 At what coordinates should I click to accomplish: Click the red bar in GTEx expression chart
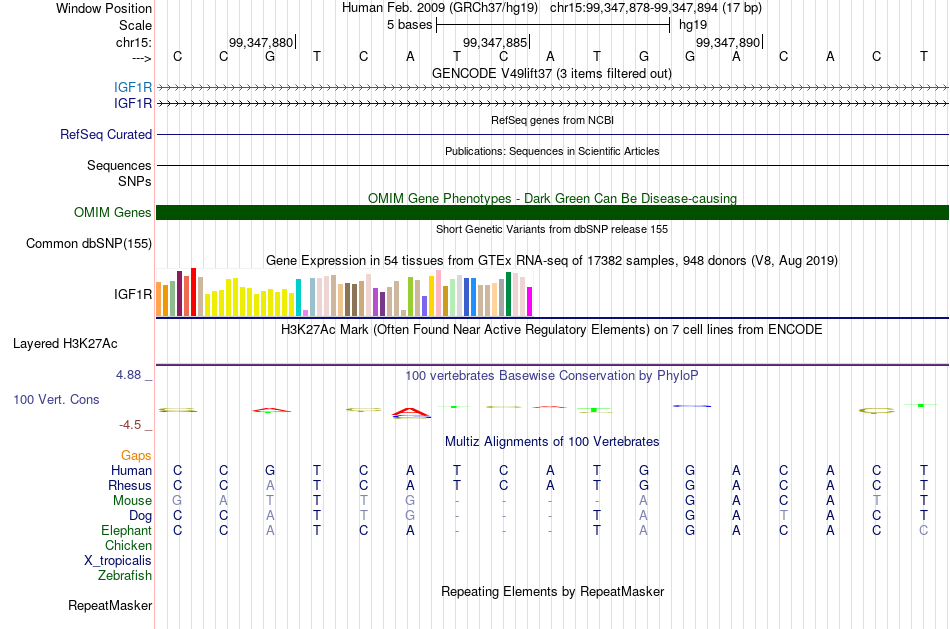click(193, 292)
